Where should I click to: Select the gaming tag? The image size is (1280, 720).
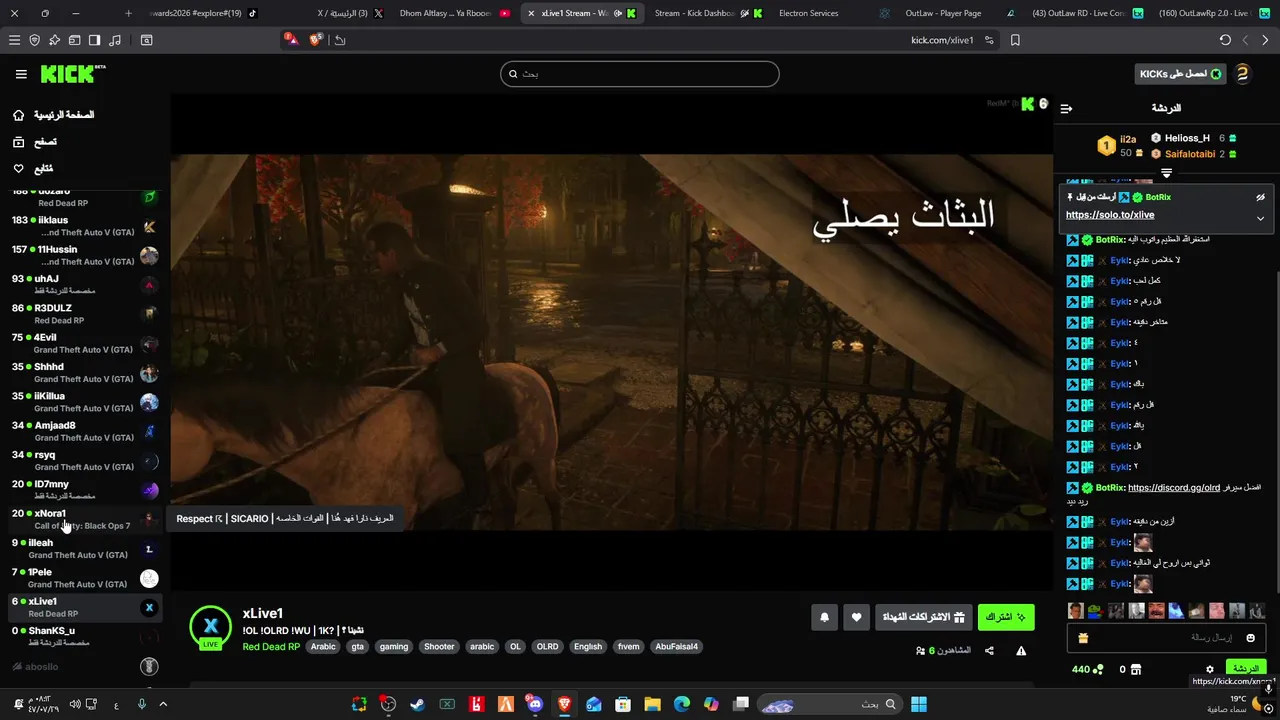coord(394,647)
